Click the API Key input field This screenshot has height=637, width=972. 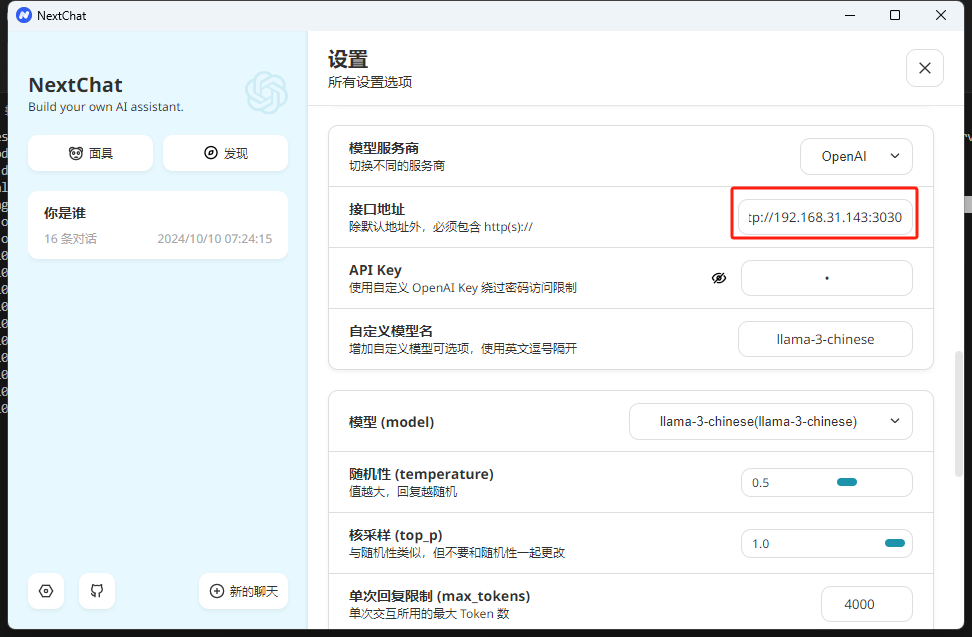point(826,278)
